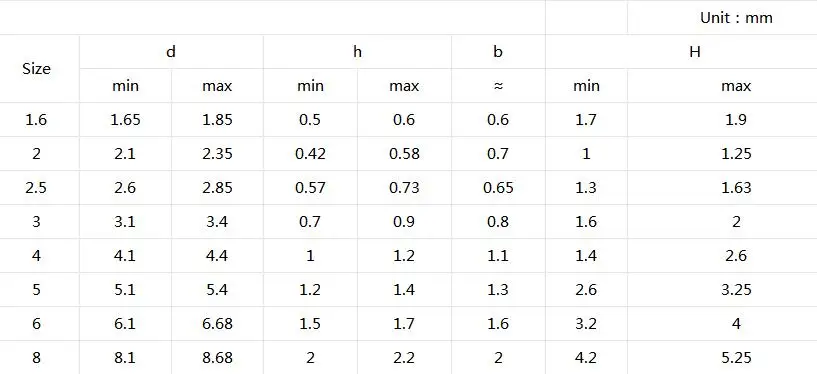This screenshot has width=817, height=374.
Task: Select size 8 row label
Action: click(36, 358)
